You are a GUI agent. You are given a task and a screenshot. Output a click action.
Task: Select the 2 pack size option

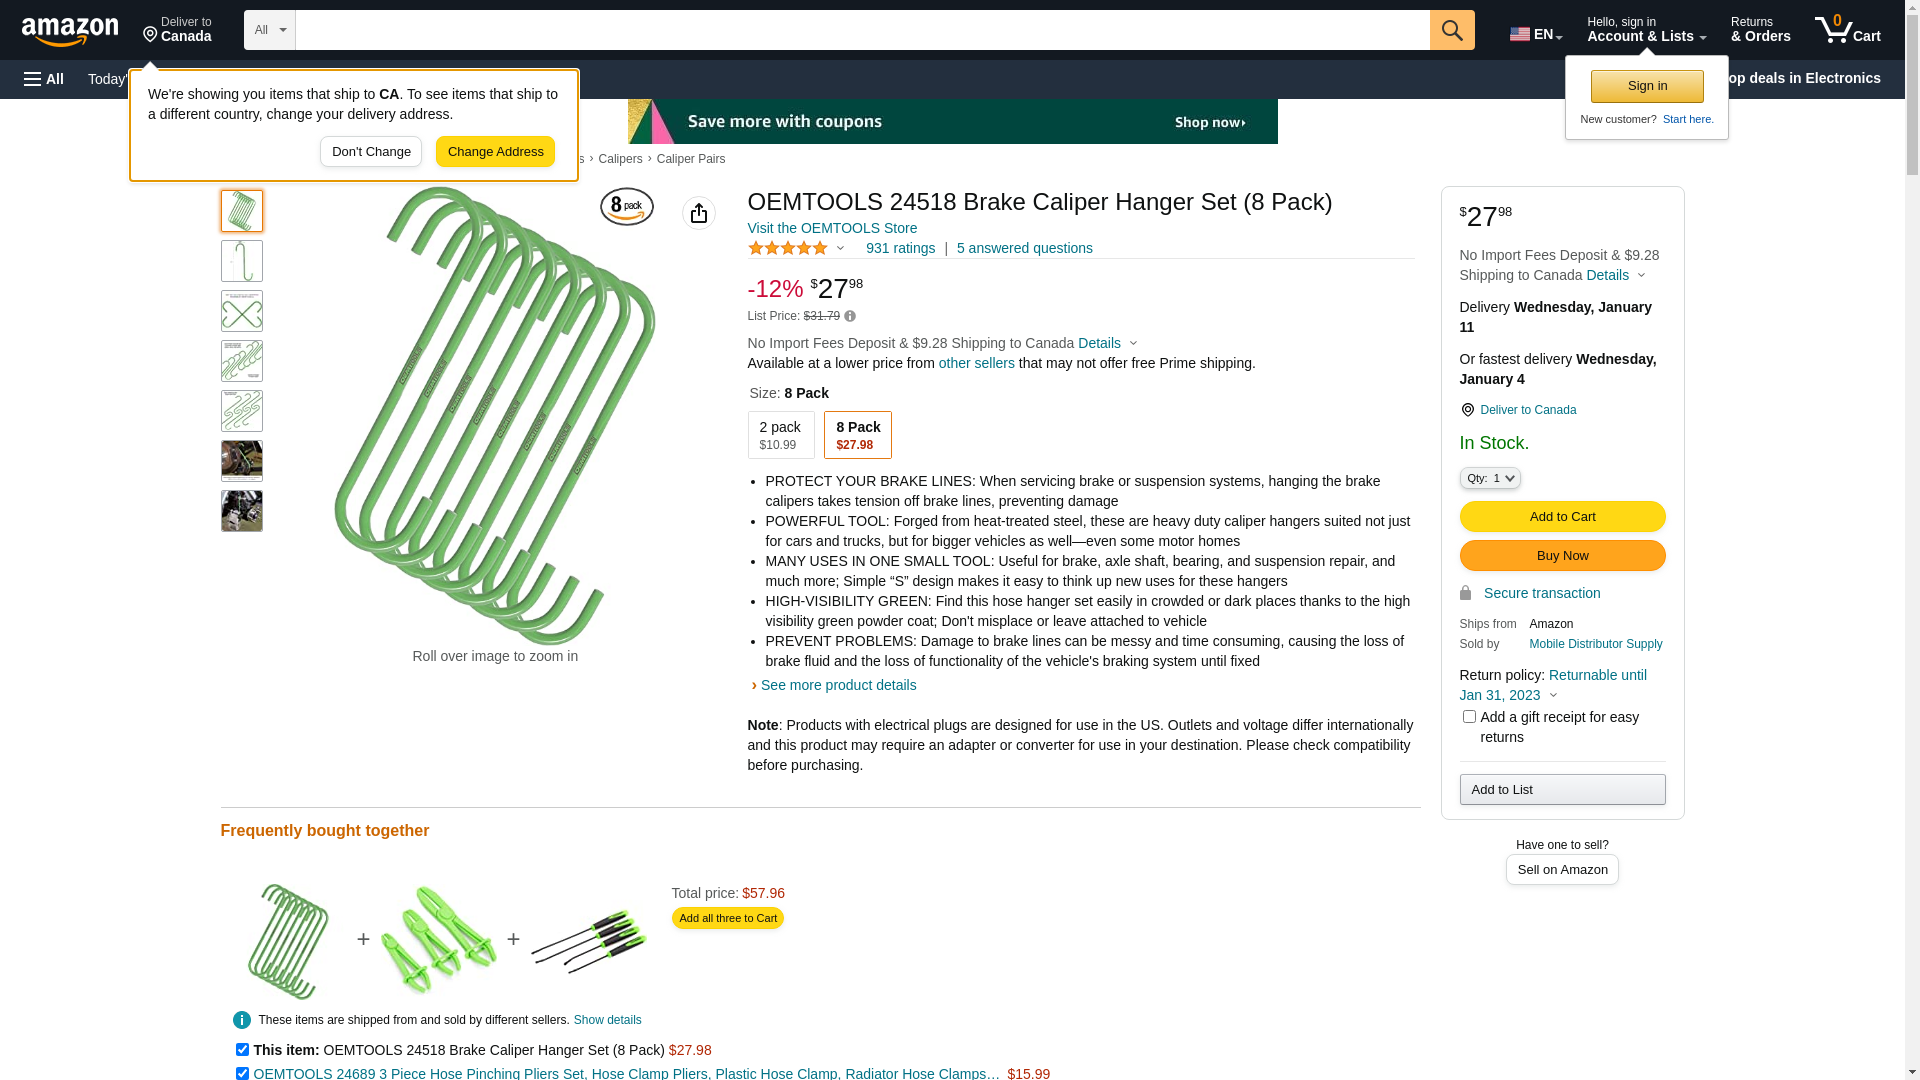(x=781, y=435)
